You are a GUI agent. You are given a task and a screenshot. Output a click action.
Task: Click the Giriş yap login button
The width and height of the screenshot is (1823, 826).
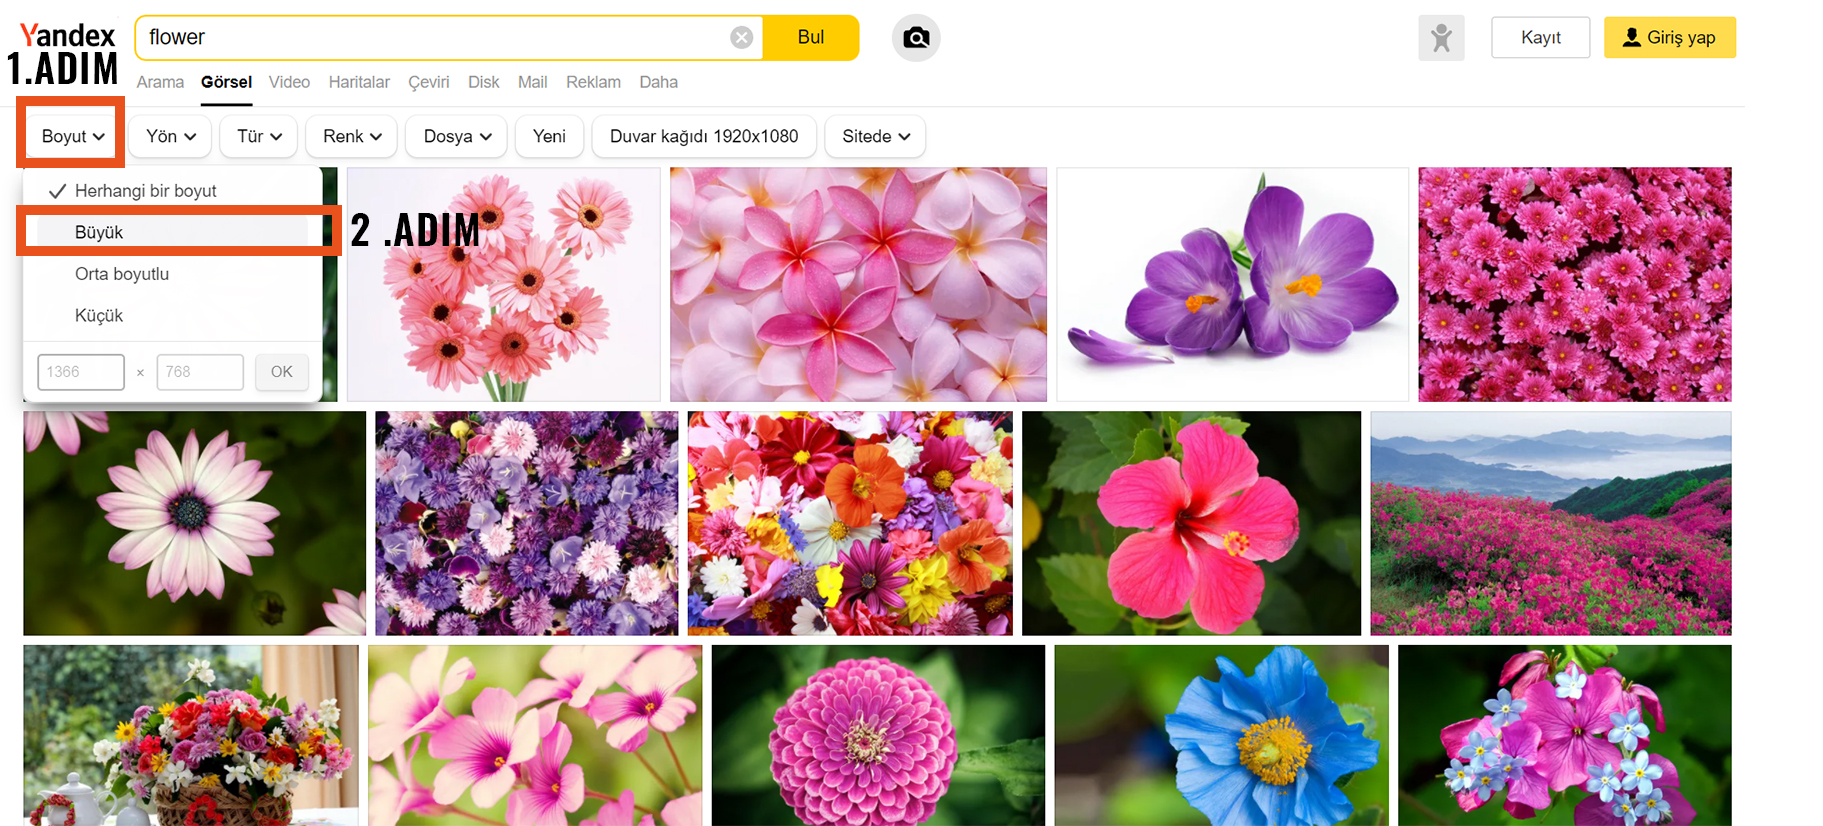pos(1669,38)
